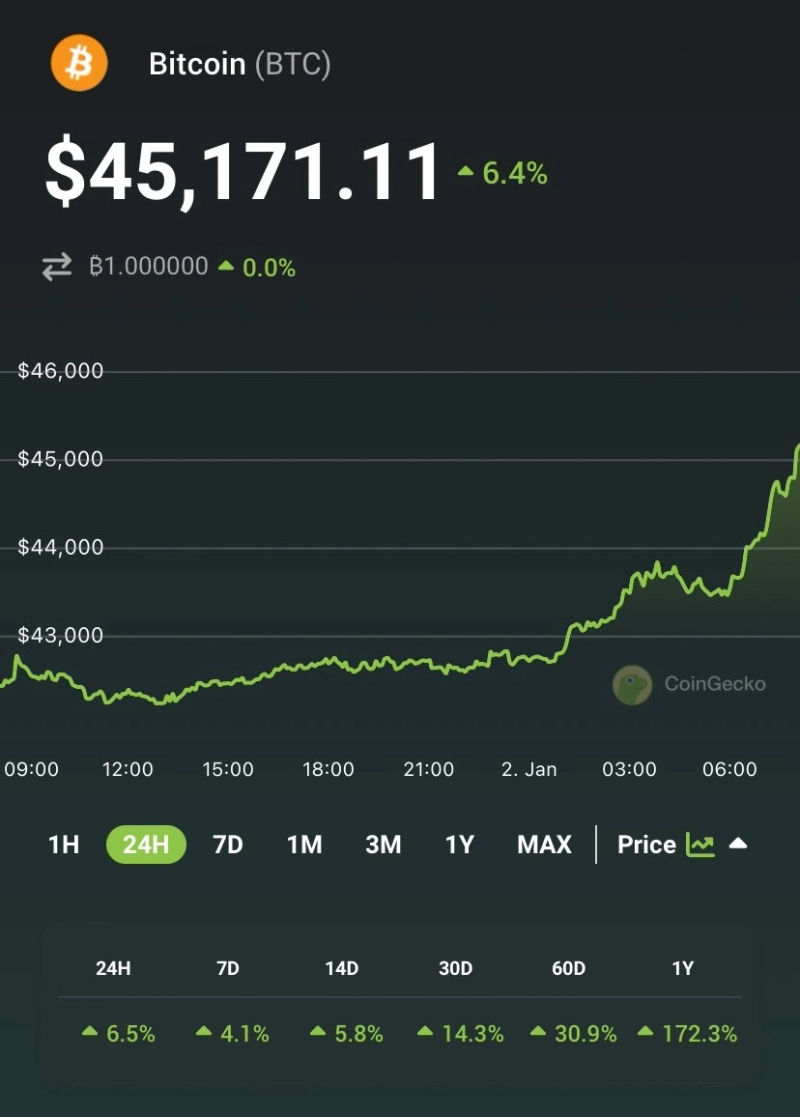Switch chart to 7D range

click(228, 845)
